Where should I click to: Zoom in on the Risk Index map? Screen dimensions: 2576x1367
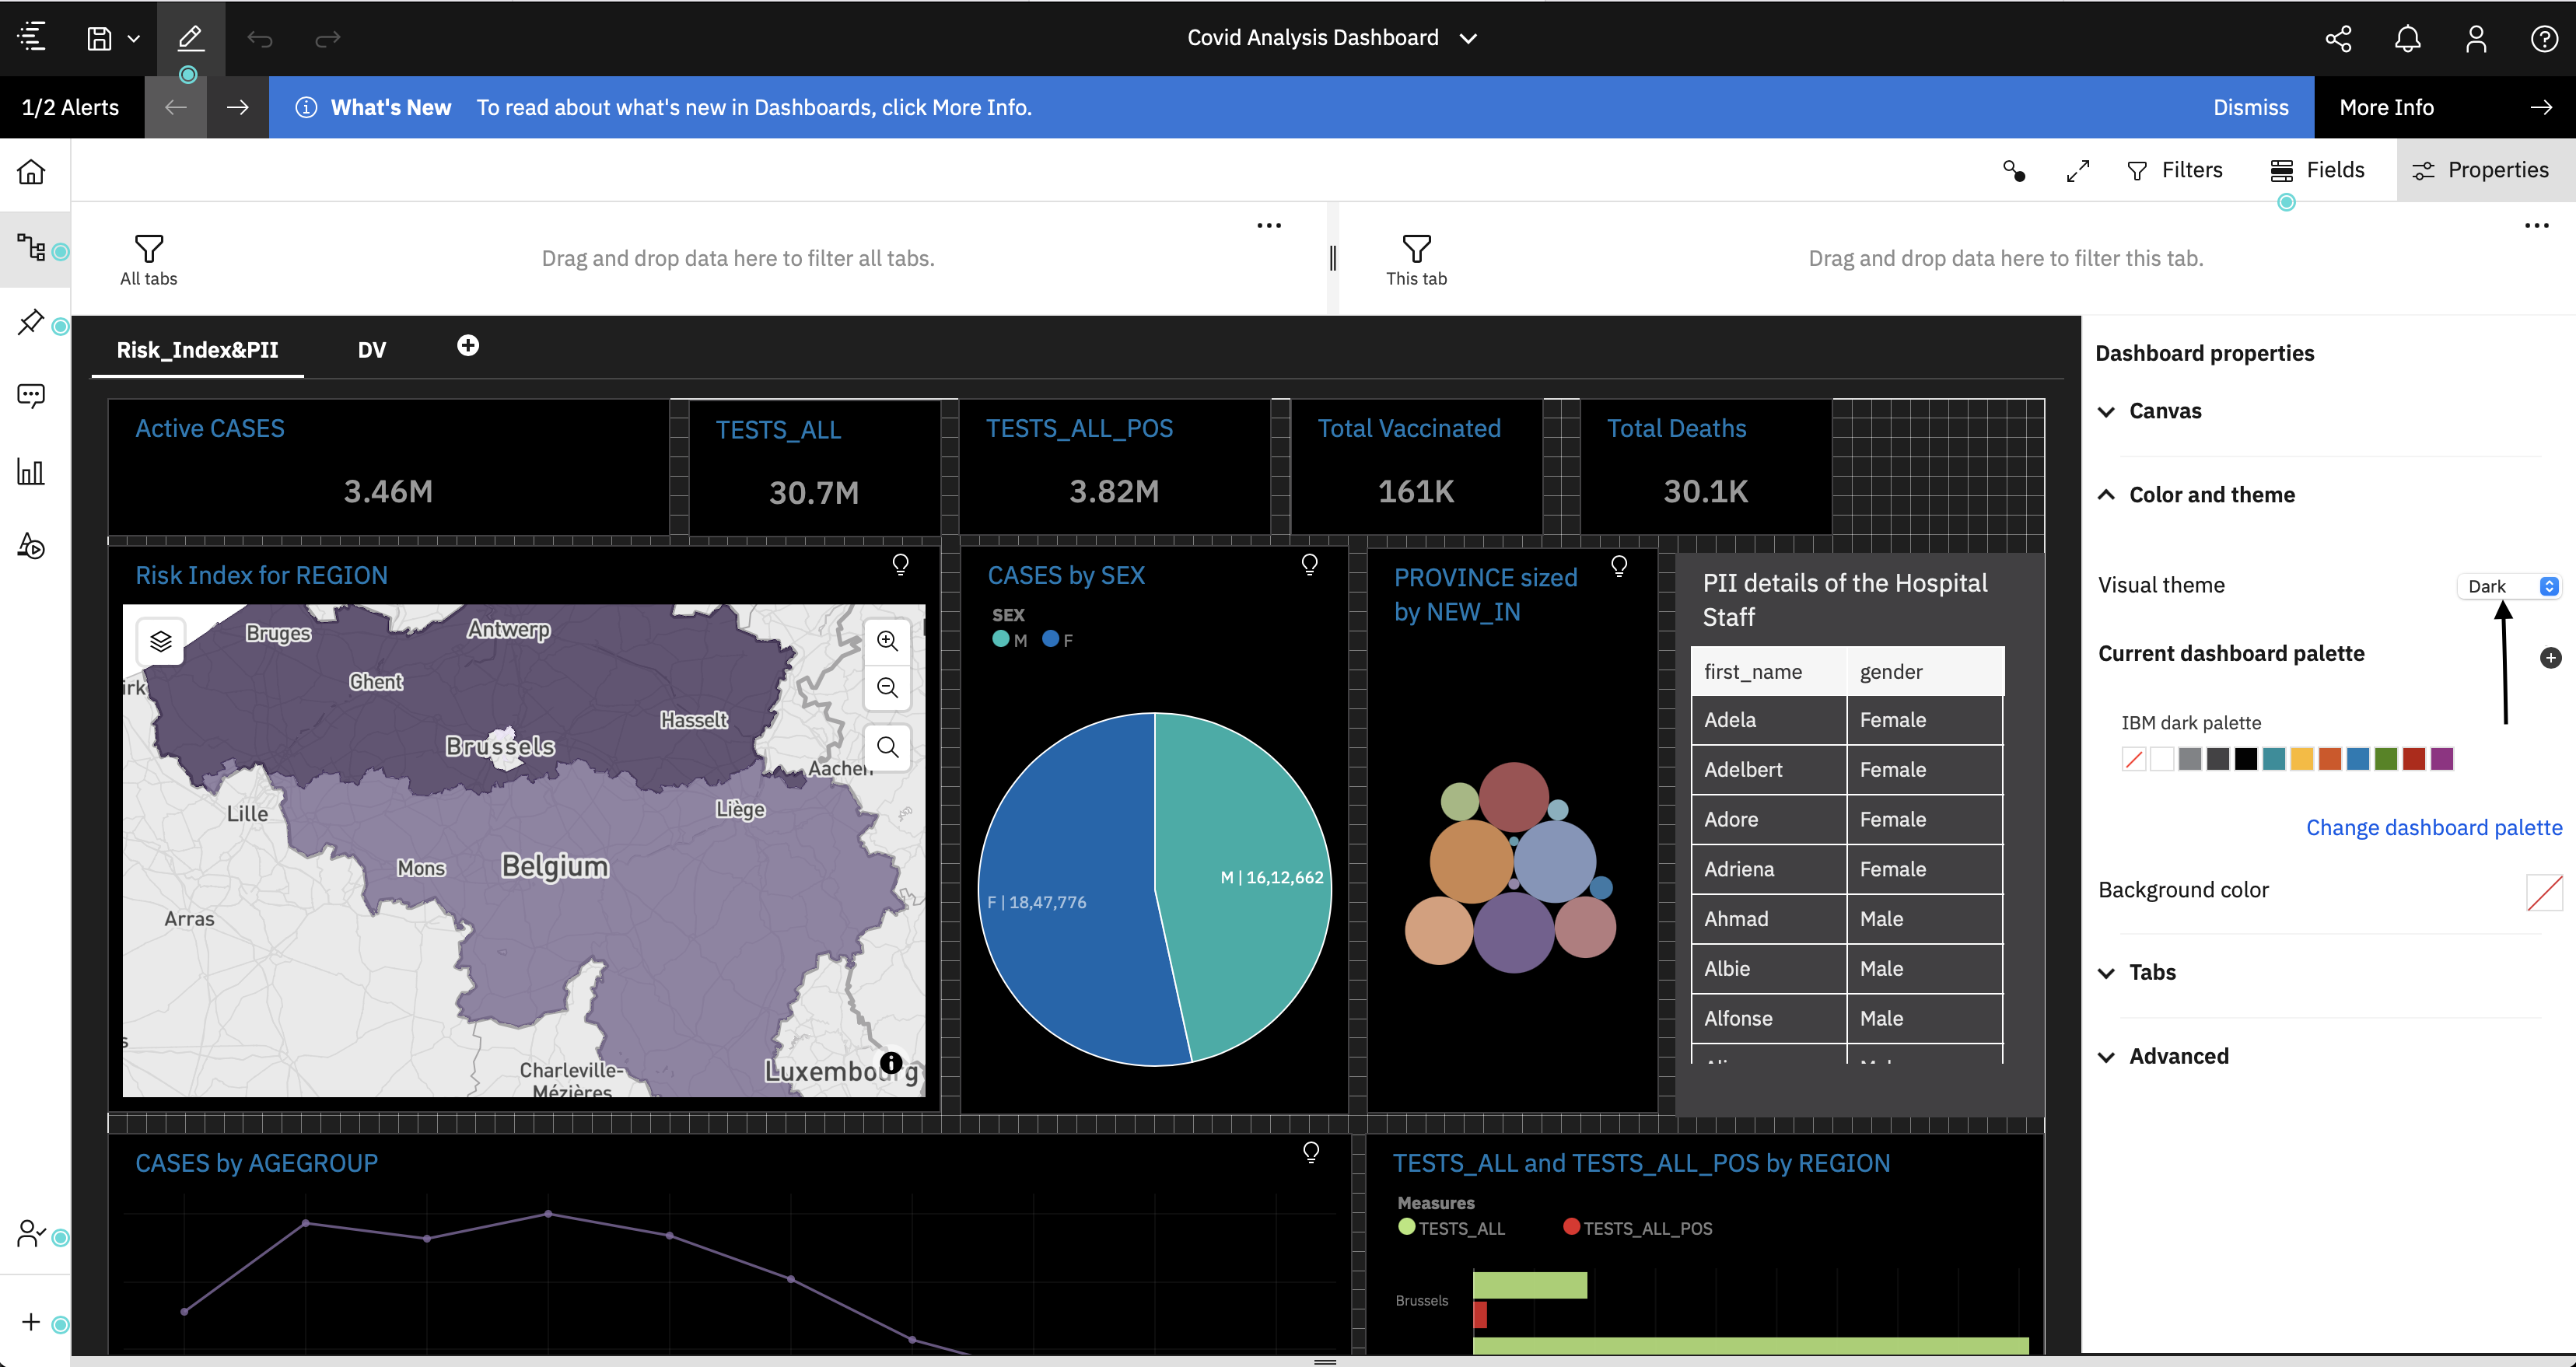[887, 641]
